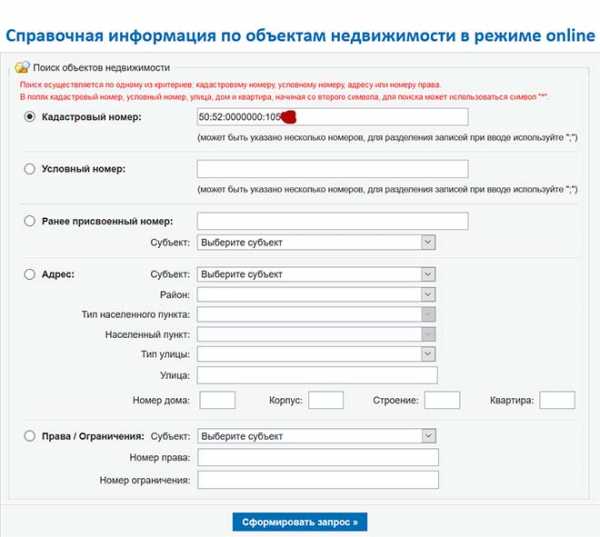Screen dimensions: 600x537
Task: Open Субъект dropdown in Права / Ограничения
Action: coord(316,436)
